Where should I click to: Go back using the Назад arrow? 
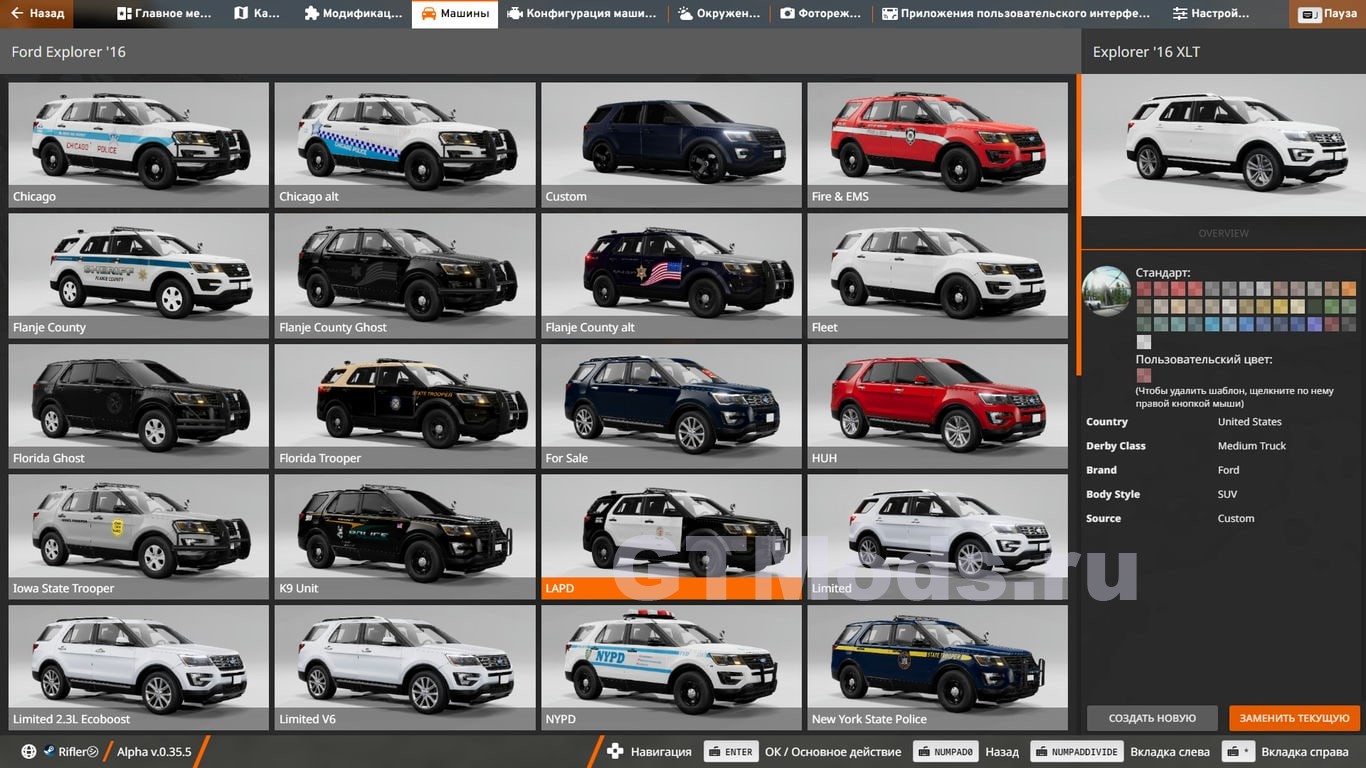[x=38, y=14]
